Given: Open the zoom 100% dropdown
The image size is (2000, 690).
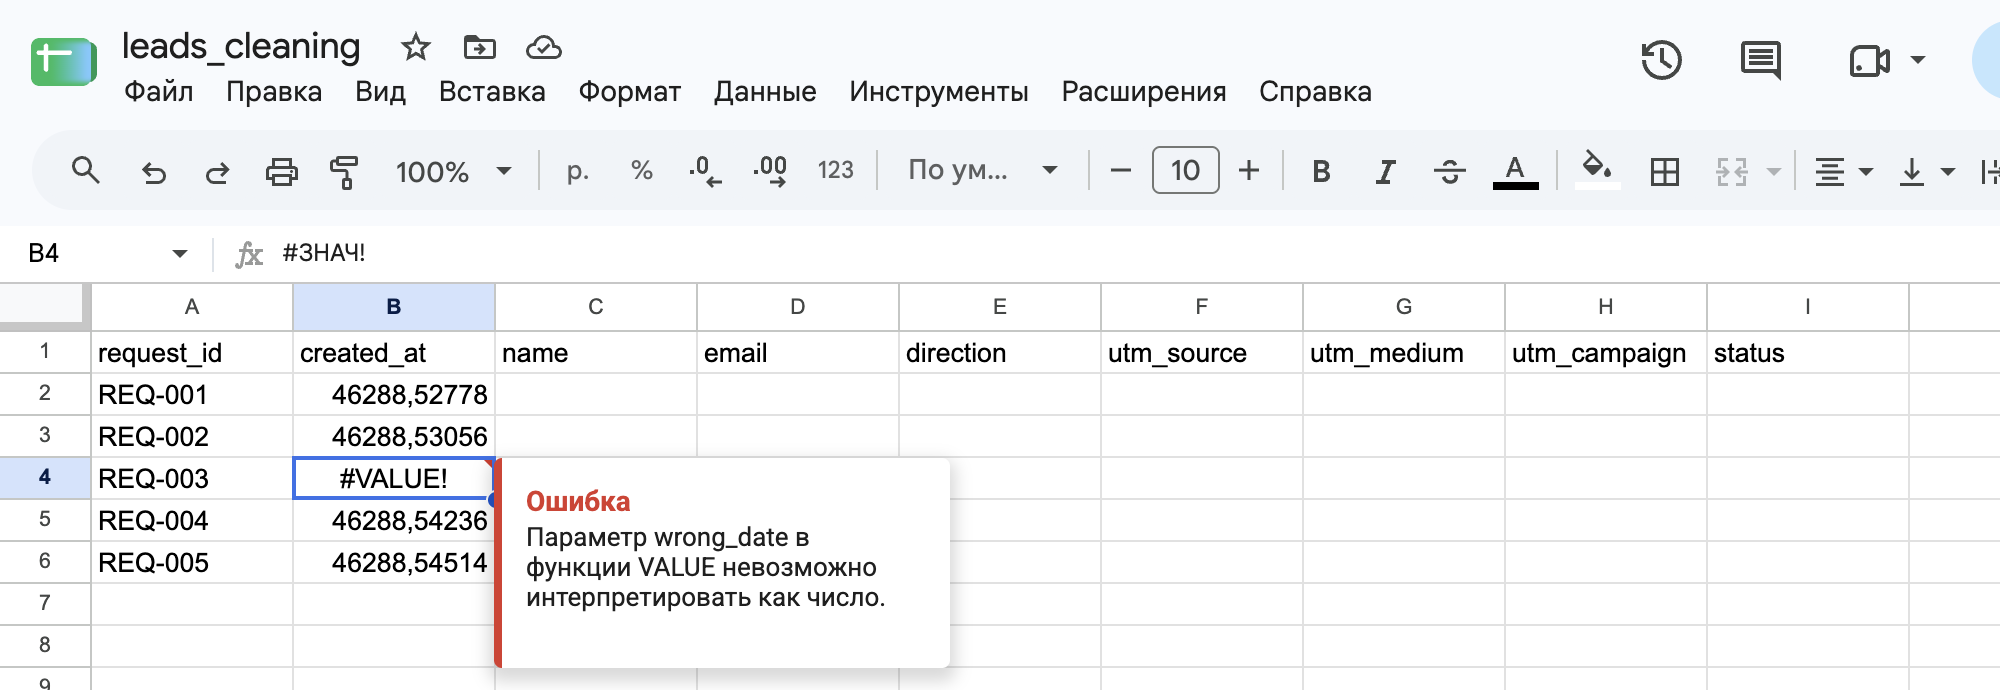Looking at the screenshot, I should [x=454, y=171].
